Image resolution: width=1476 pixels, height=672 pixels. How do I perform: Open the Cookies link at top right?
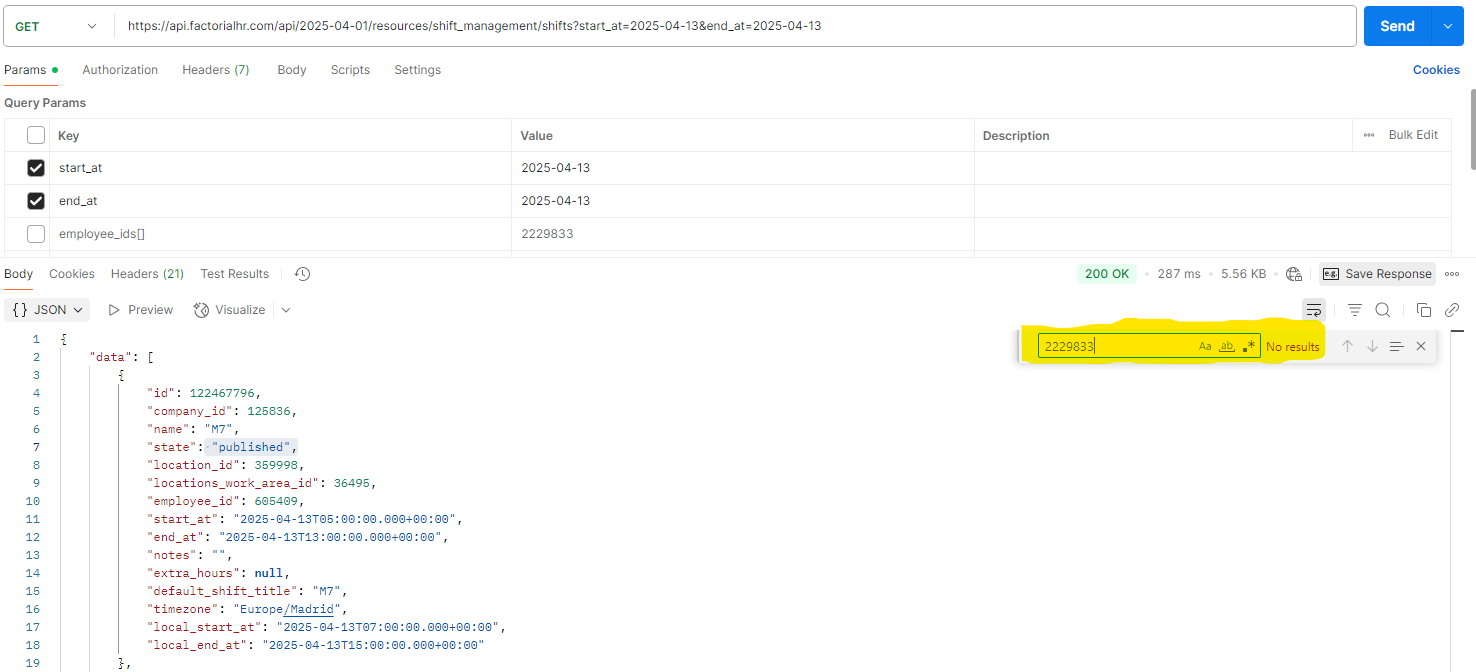[x=1436, y=70]
